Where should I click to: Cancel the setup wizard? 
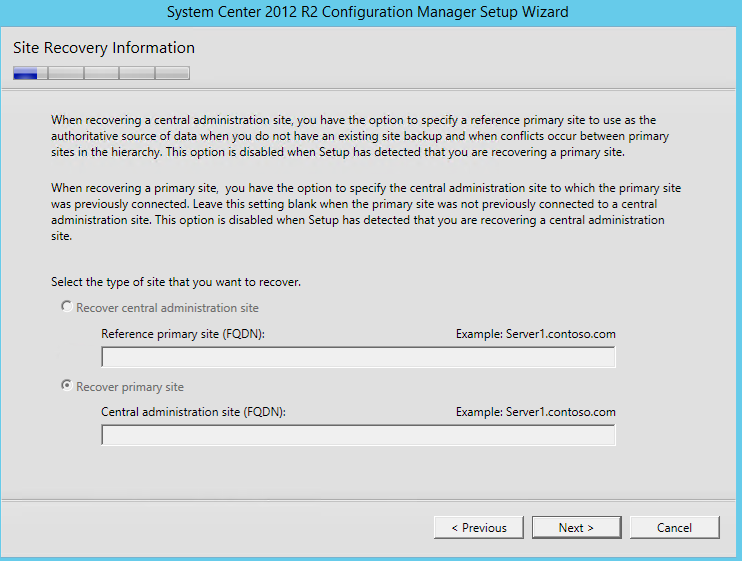point(674,527)
